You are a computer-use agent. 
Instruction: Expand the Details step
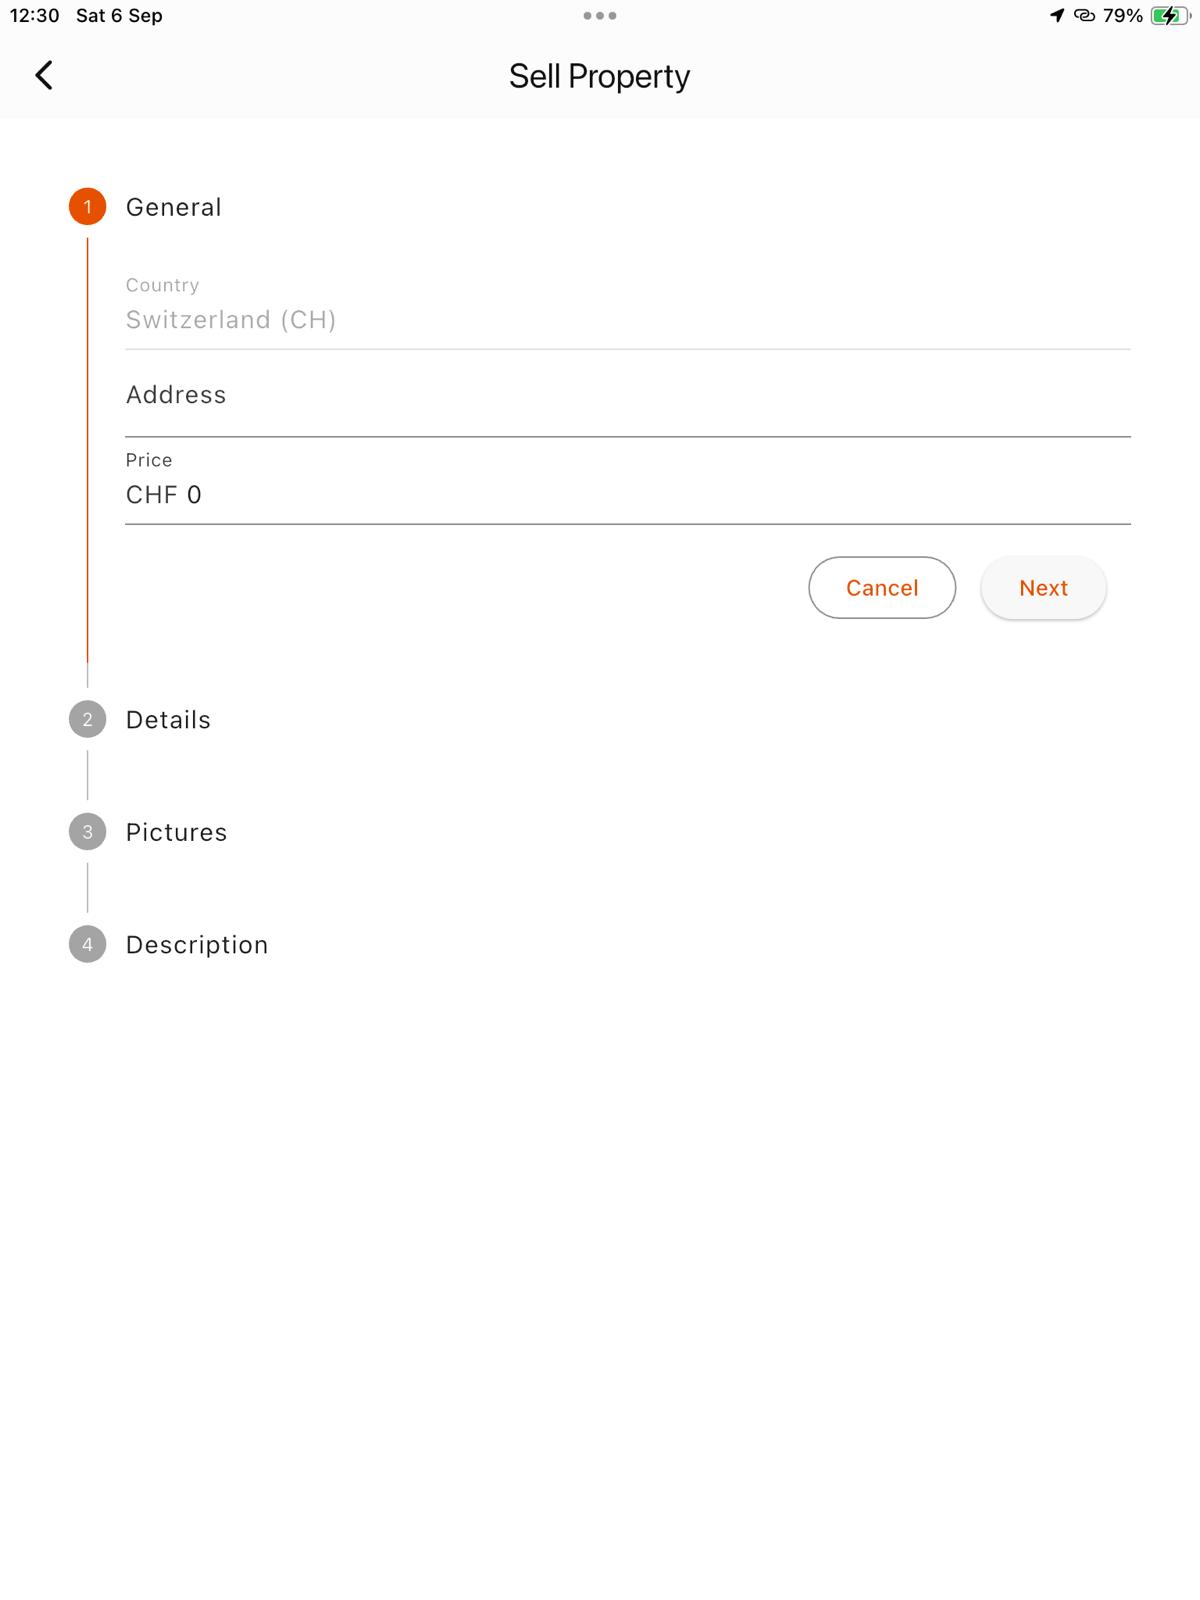click(168, 720)
